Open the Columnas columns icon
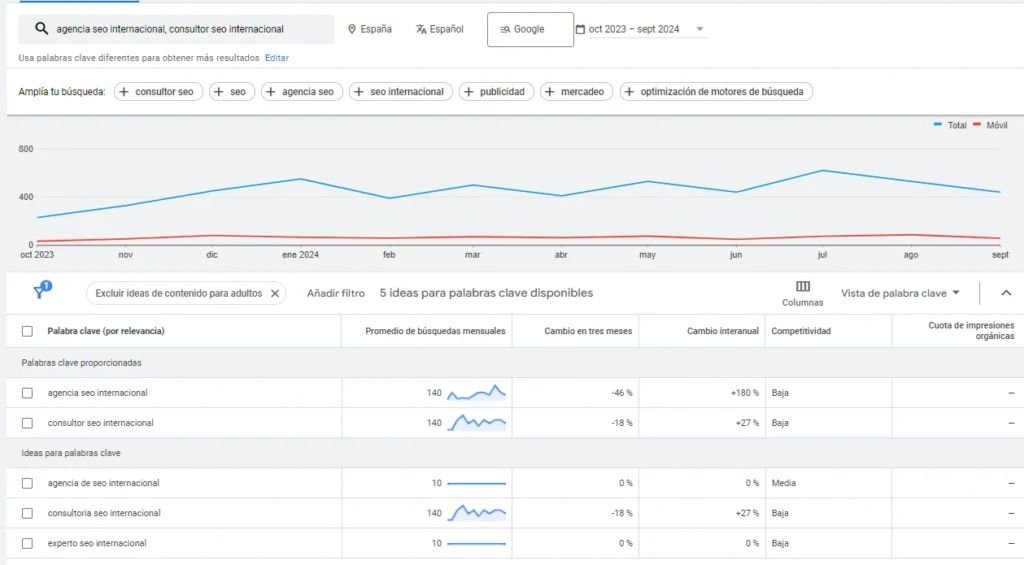This screenshot has width=1024, height=565. click(x=803, y=286)
